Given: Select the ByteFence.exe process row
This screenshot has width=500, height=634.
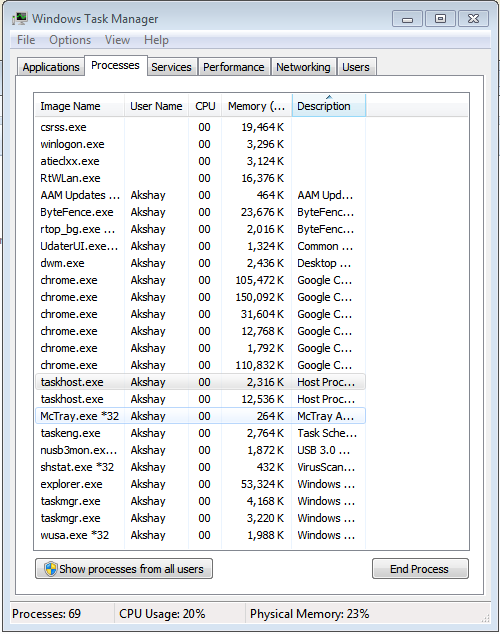Looking at the screenshot, I should pyautogui.click(x=200, y=212).
